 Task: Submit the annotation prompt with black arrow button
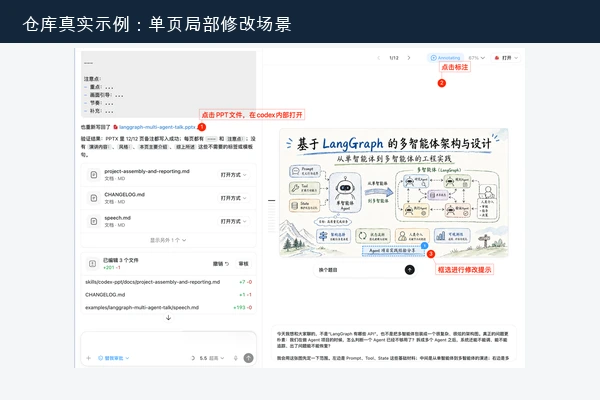[409, 270]
